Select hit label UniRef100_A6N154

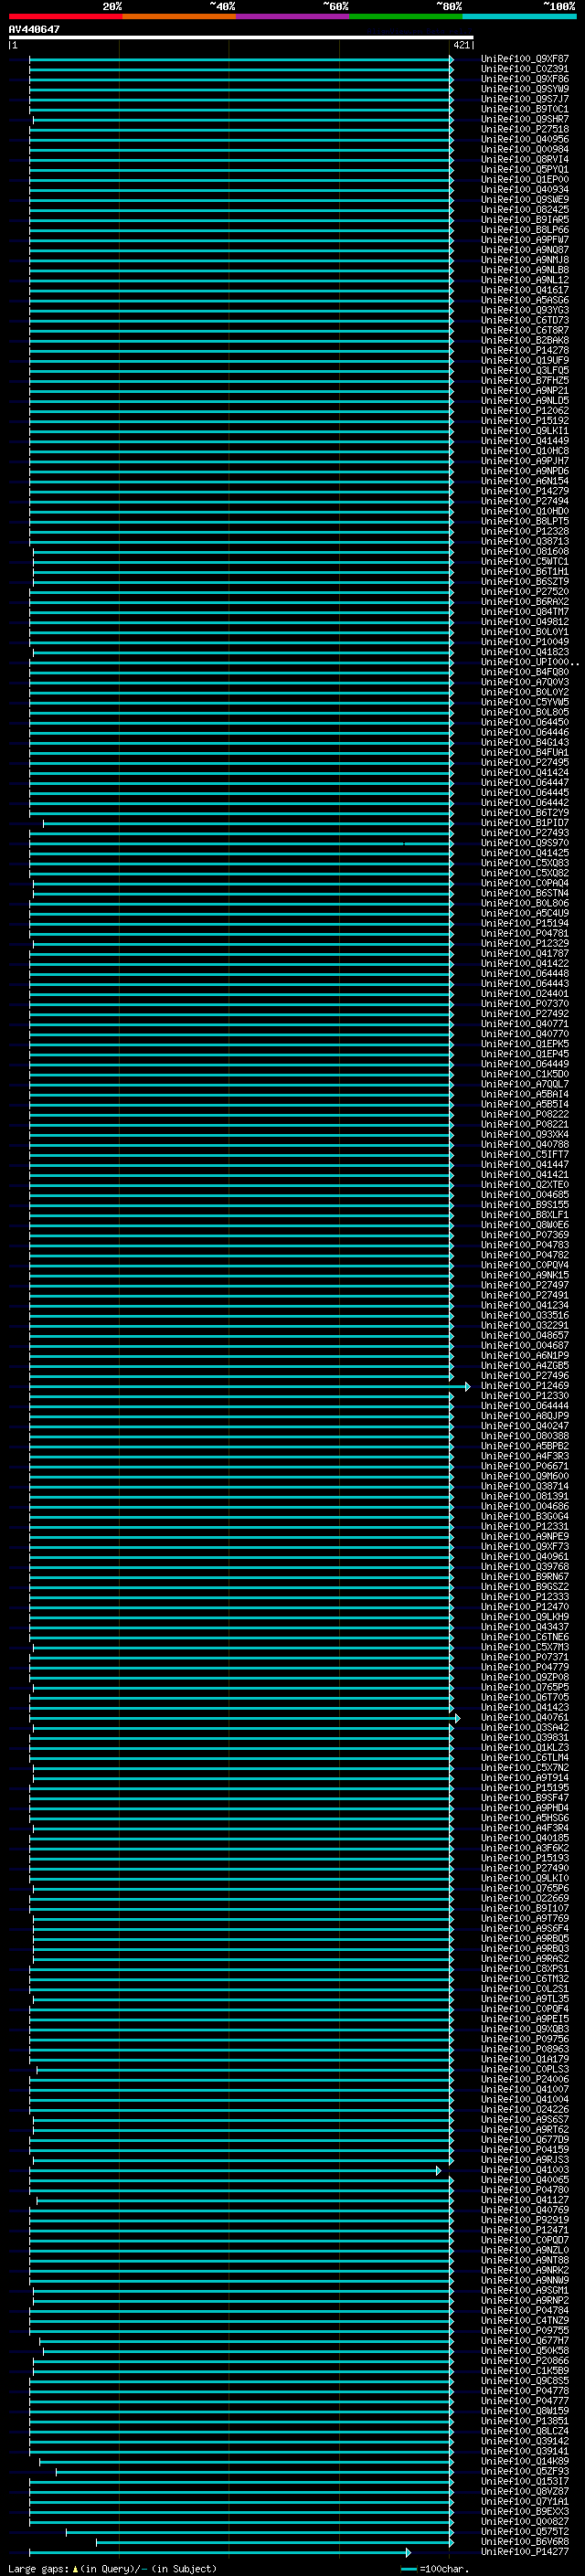click(524, 481)
